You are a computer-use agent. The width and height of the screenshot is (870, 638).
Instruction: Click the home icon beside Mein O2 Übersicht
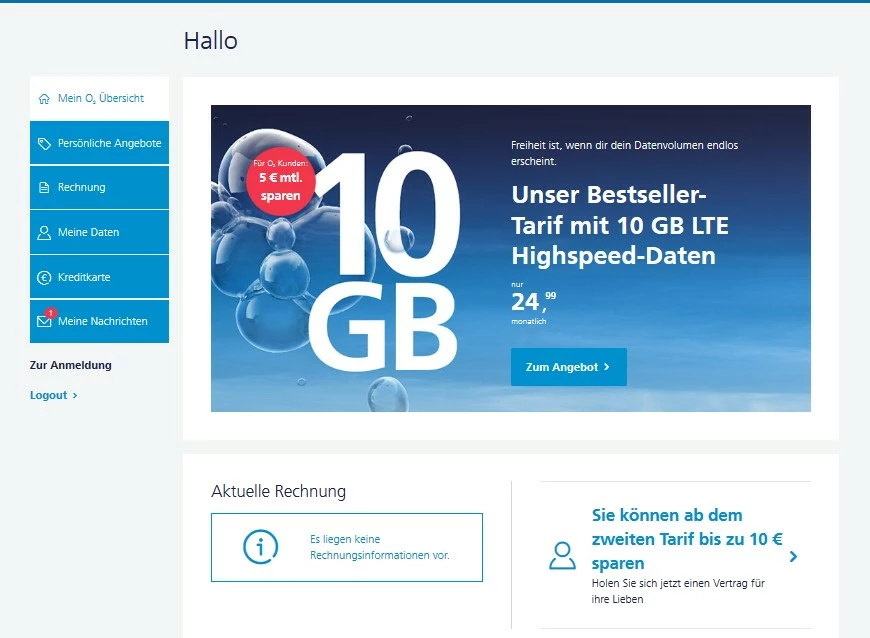pyautogui.click(x=44, y=99)
